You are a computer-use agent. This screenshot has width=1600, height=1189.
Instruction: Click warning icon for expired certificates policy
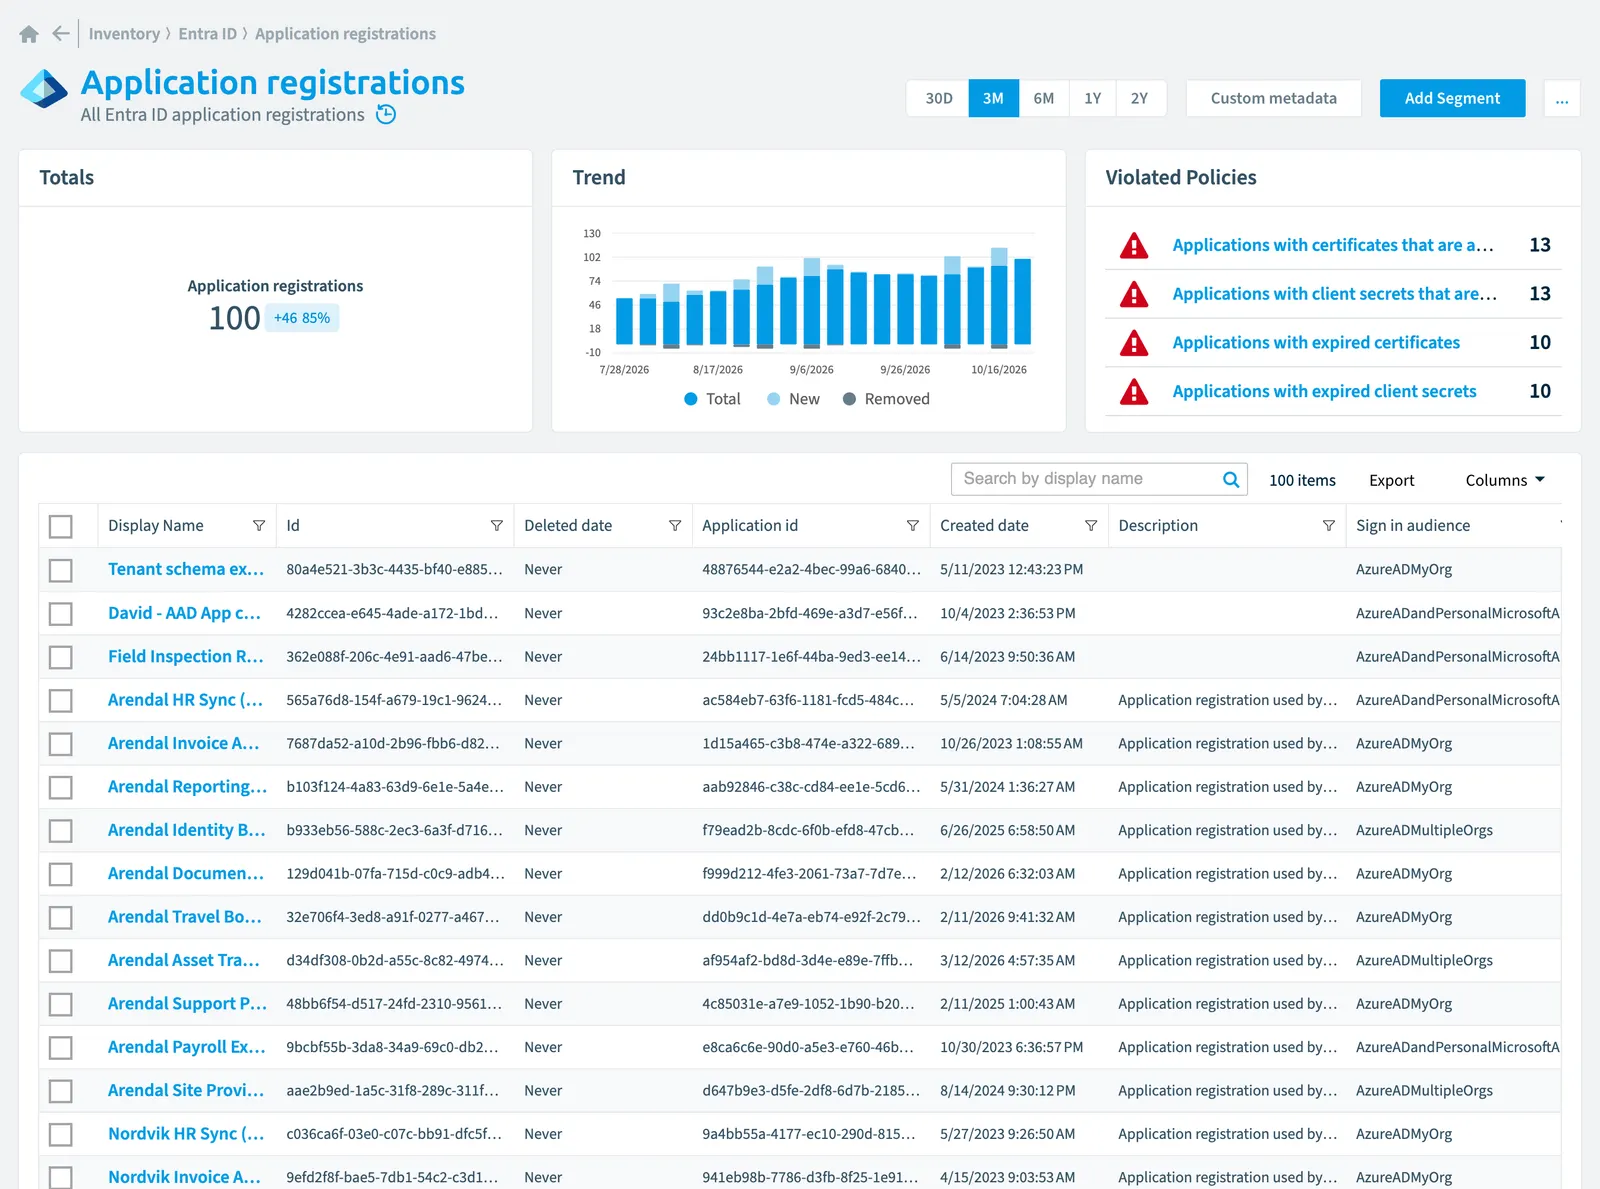point(1134,343)
